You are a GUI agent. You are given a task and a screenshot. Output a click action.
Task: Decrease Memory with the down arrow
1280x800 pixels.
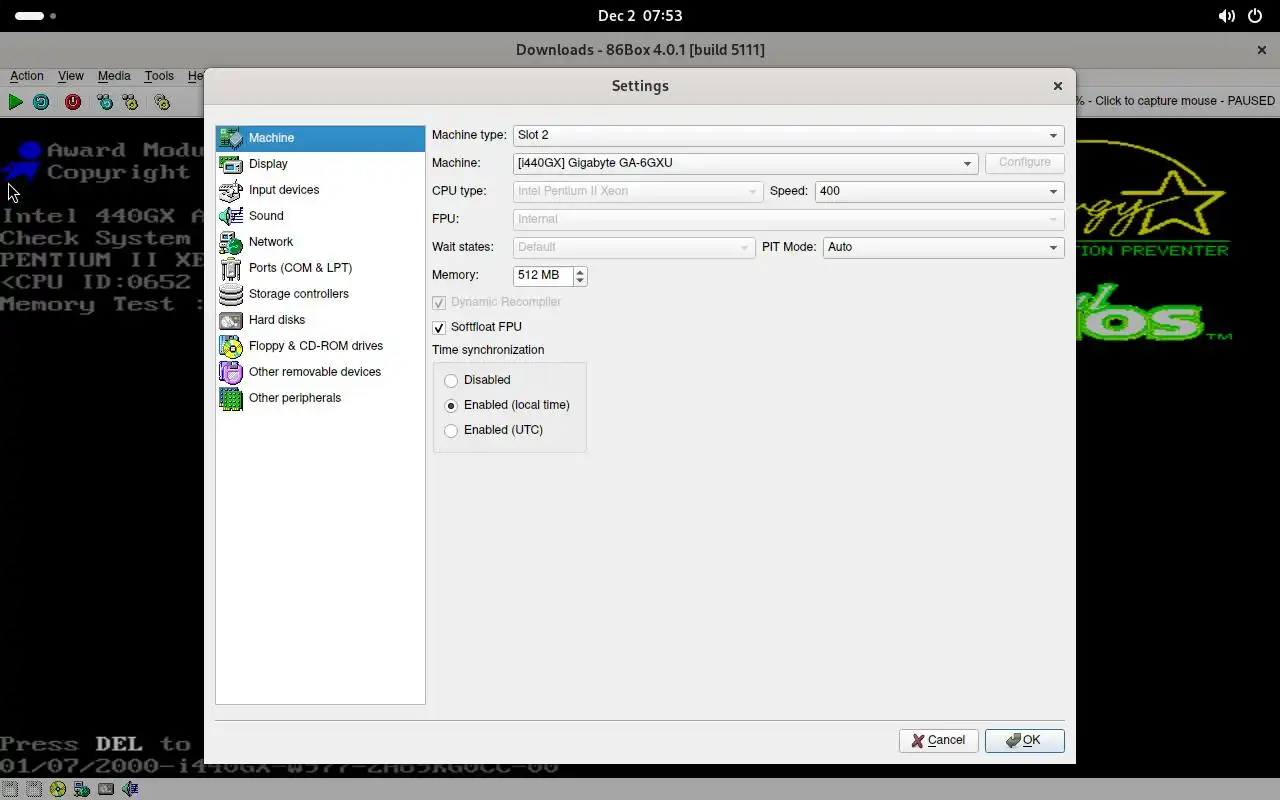coord(580,280)
